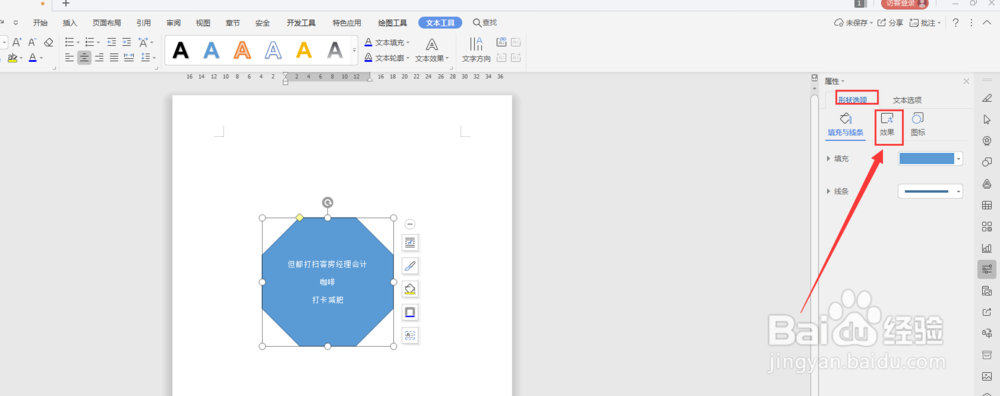Expand the text style gallery
Screen dimensions: 1000x396
355,50
